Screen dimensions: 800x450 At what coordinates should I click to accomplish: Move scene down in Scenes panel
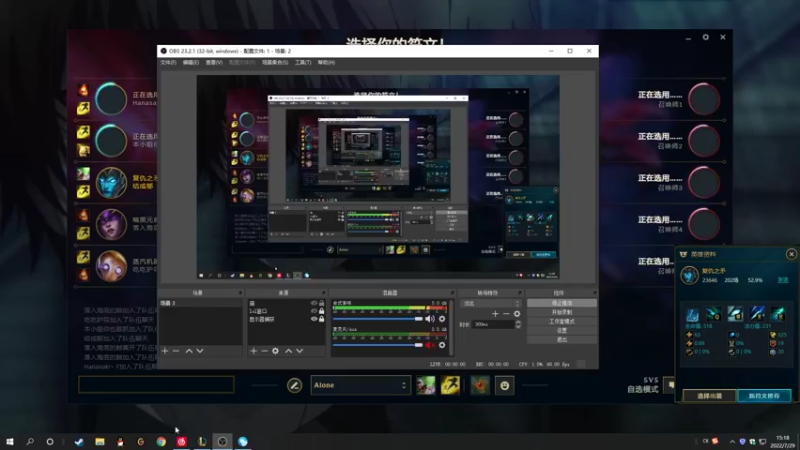point(200,351)
